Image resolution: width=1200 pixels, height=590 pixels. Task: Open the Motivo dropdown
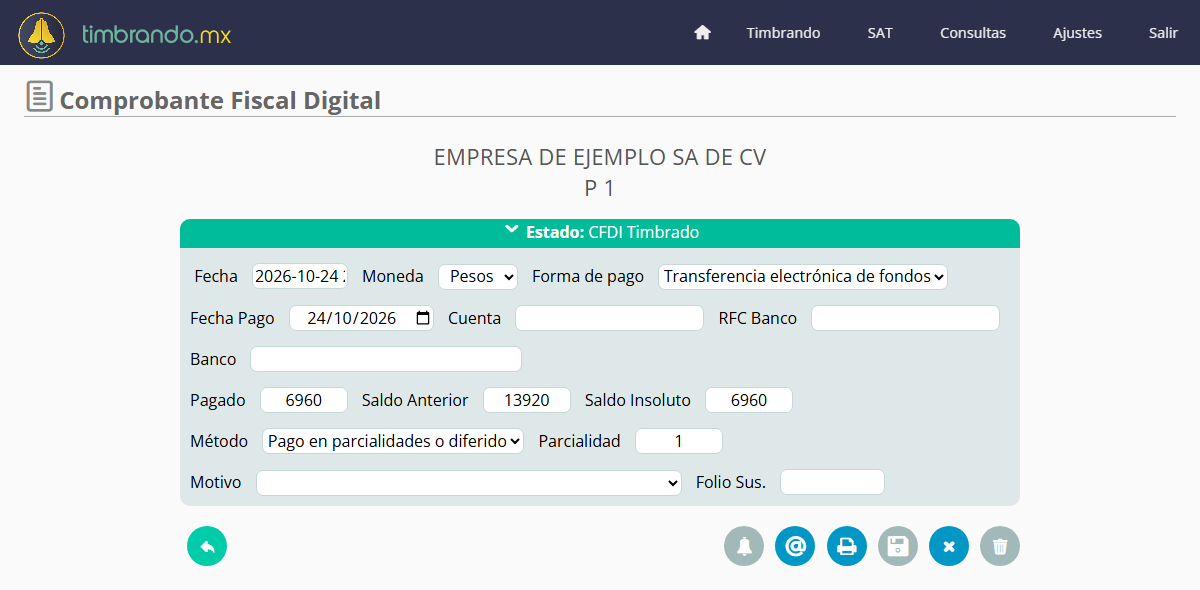coord(469,482)
